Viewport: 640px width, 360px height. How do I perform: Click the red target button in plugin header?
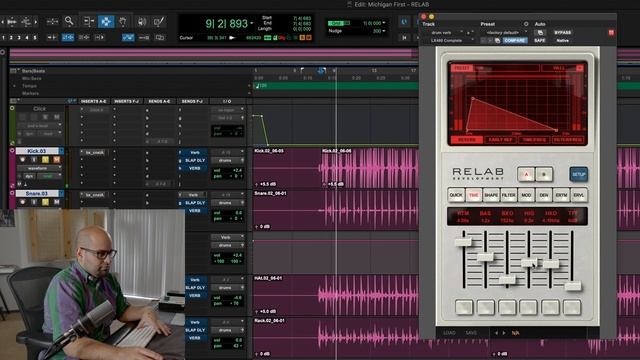click(x=611, y=32)
